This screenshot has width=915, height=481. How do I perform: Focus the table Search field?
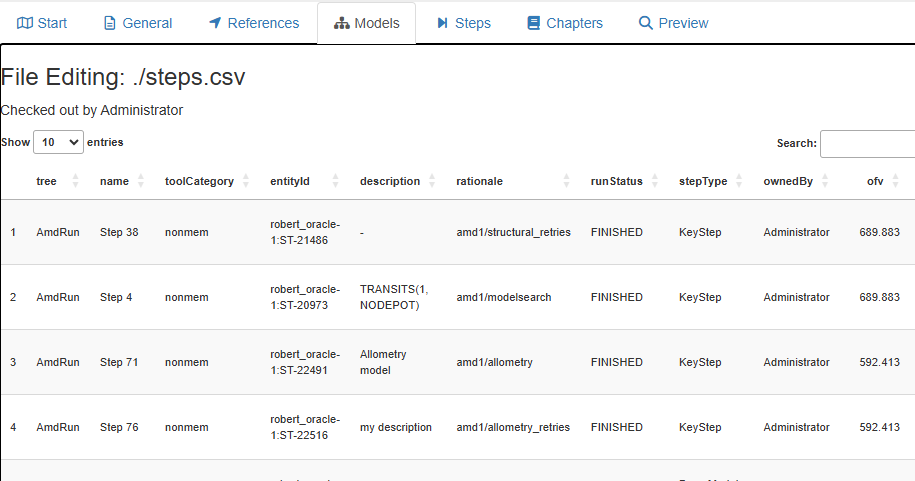coord(867,144)
